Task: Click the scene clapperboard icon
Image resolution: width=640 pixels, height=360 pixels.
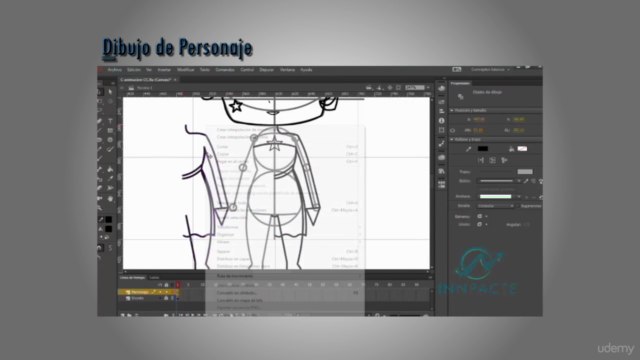Action: (x=131, y=88)
